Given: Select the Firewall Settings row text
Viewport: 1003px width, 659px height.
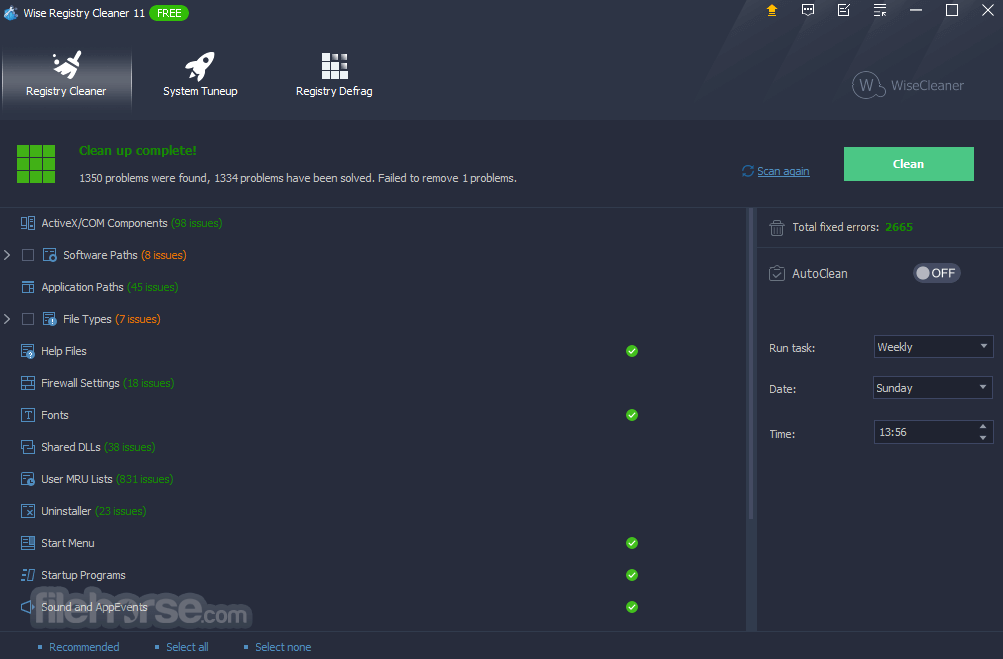Looking at the screenshot, I should 107,383.
